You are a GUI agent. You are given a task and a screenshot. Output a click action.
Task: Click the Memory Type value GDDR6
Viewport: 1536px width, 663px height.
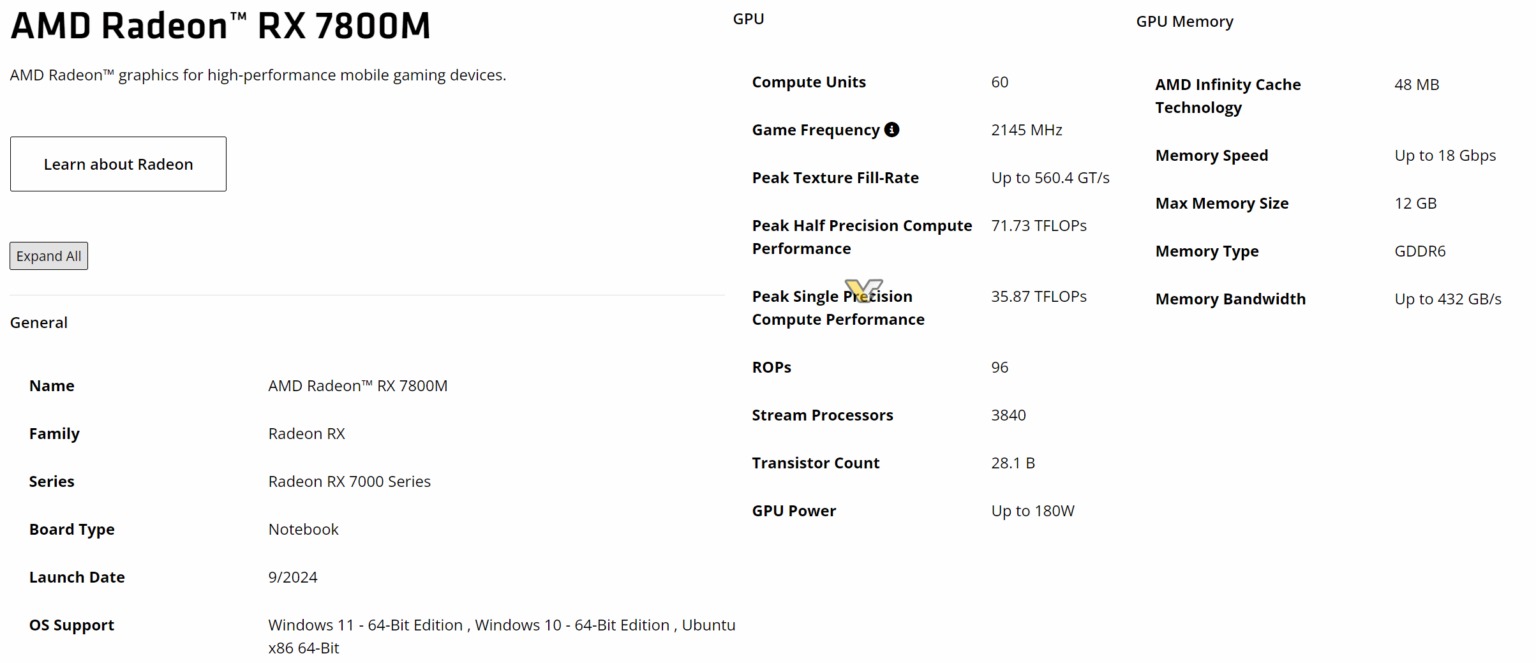(1420, 251)
